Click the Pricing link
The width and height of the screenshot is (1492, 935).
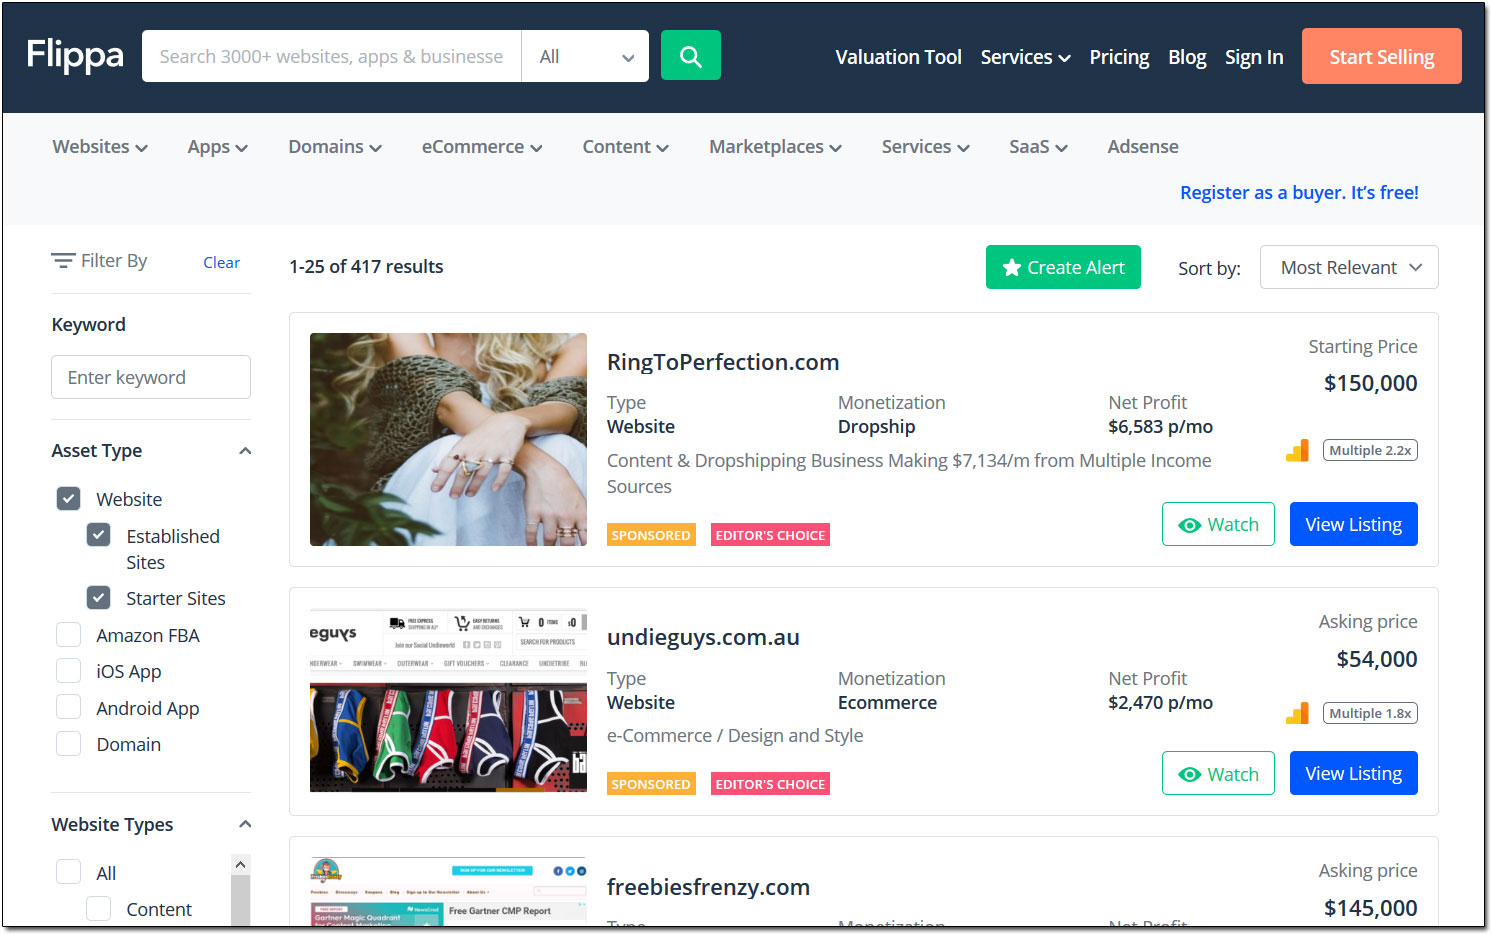1119,57
